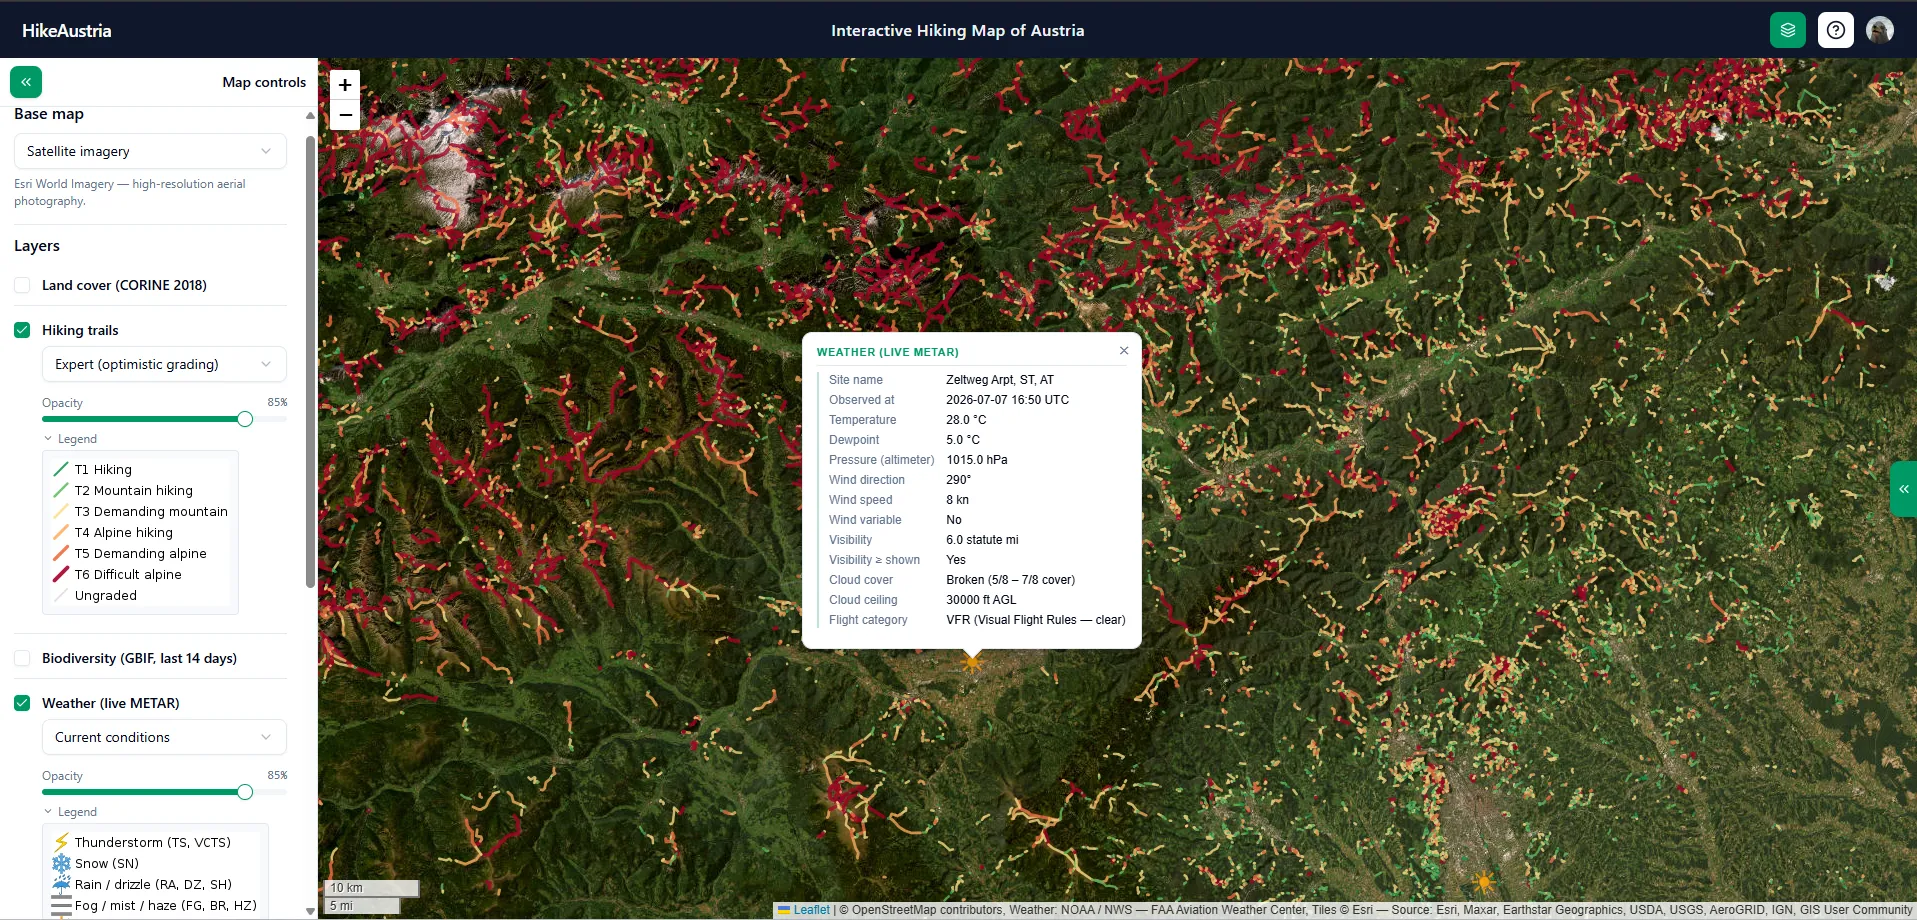Viewport: 1917px width, 920px height.
Task: Click the rain / drizzle legend icon
Action: pos(62,884)
